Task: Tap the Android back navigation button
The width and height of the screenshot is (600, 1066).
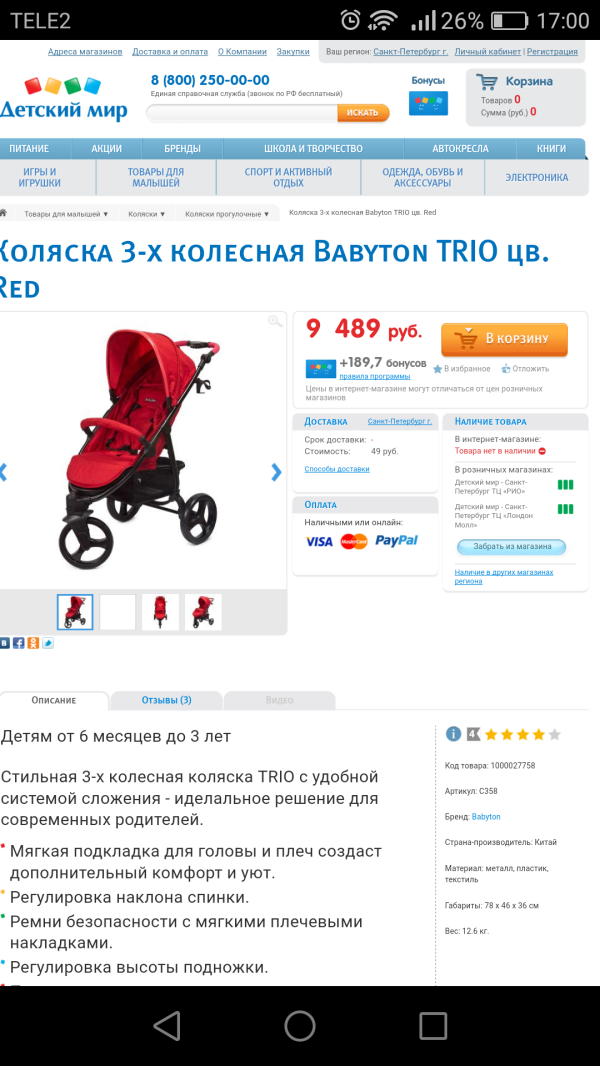Action: click(166, 1025)
